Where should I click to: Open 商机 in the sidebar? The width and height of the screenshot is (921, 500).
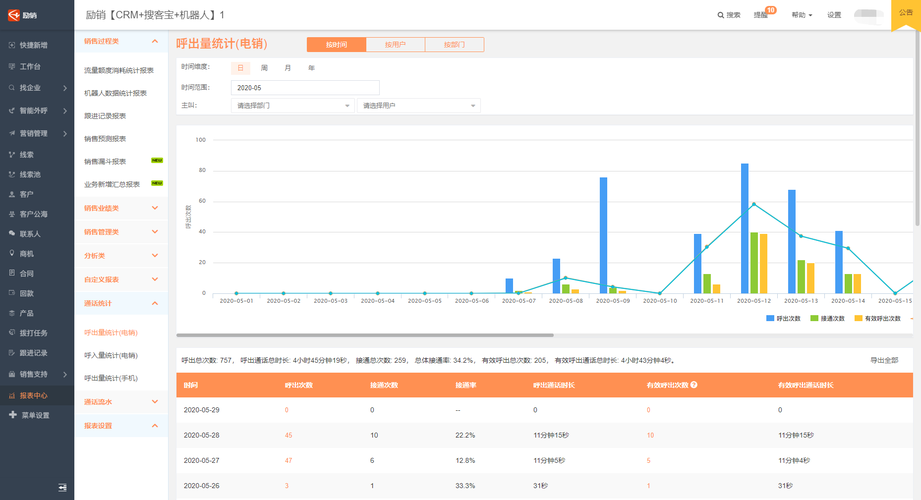click(x=26, y=254)
